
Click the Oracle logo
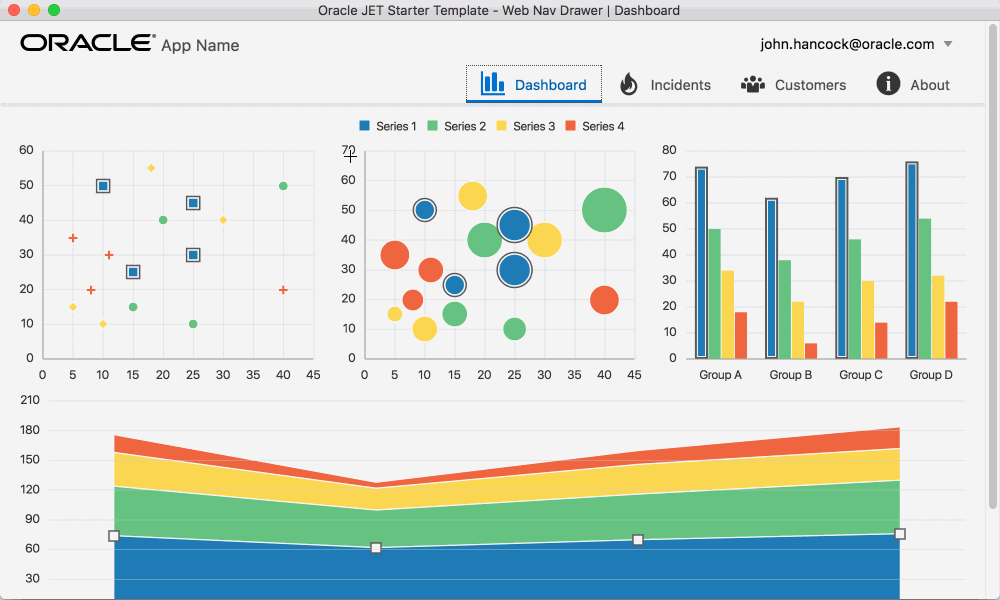point(88,43)
